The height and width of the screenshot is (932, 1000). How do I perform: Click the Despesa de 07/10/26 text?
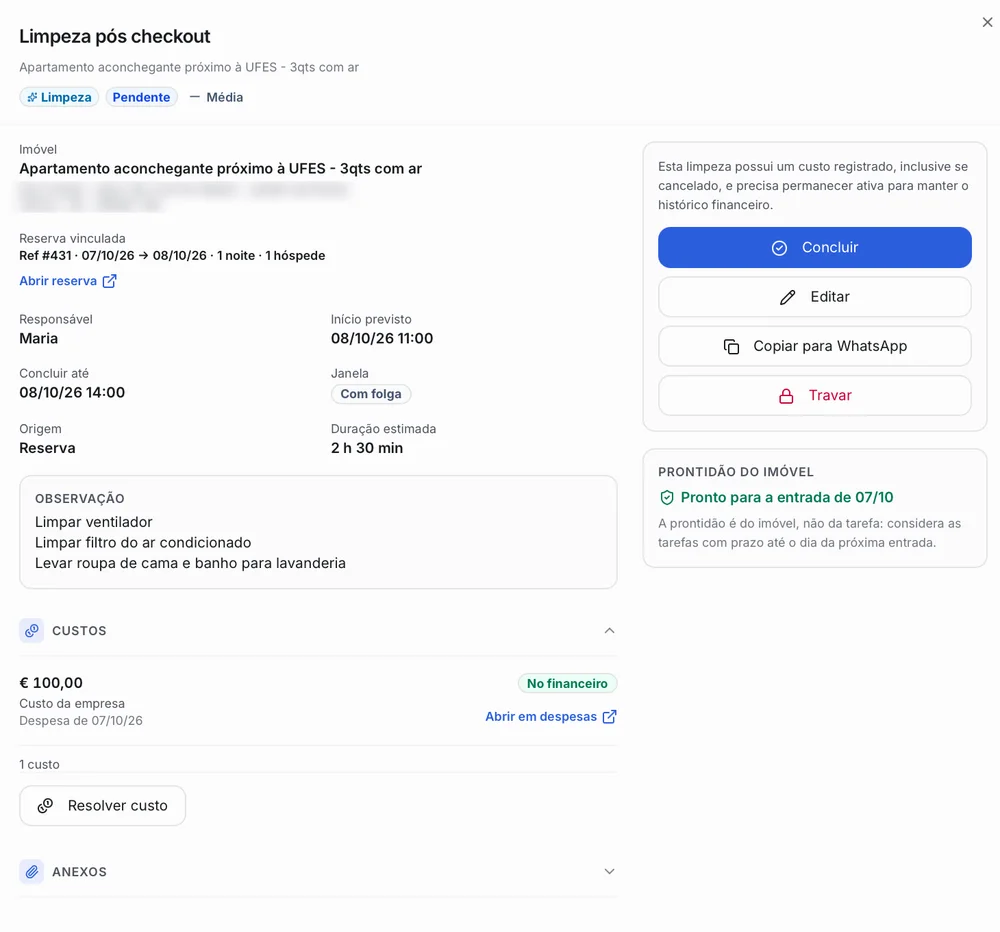pyautogui.click(x=81, y=721)
